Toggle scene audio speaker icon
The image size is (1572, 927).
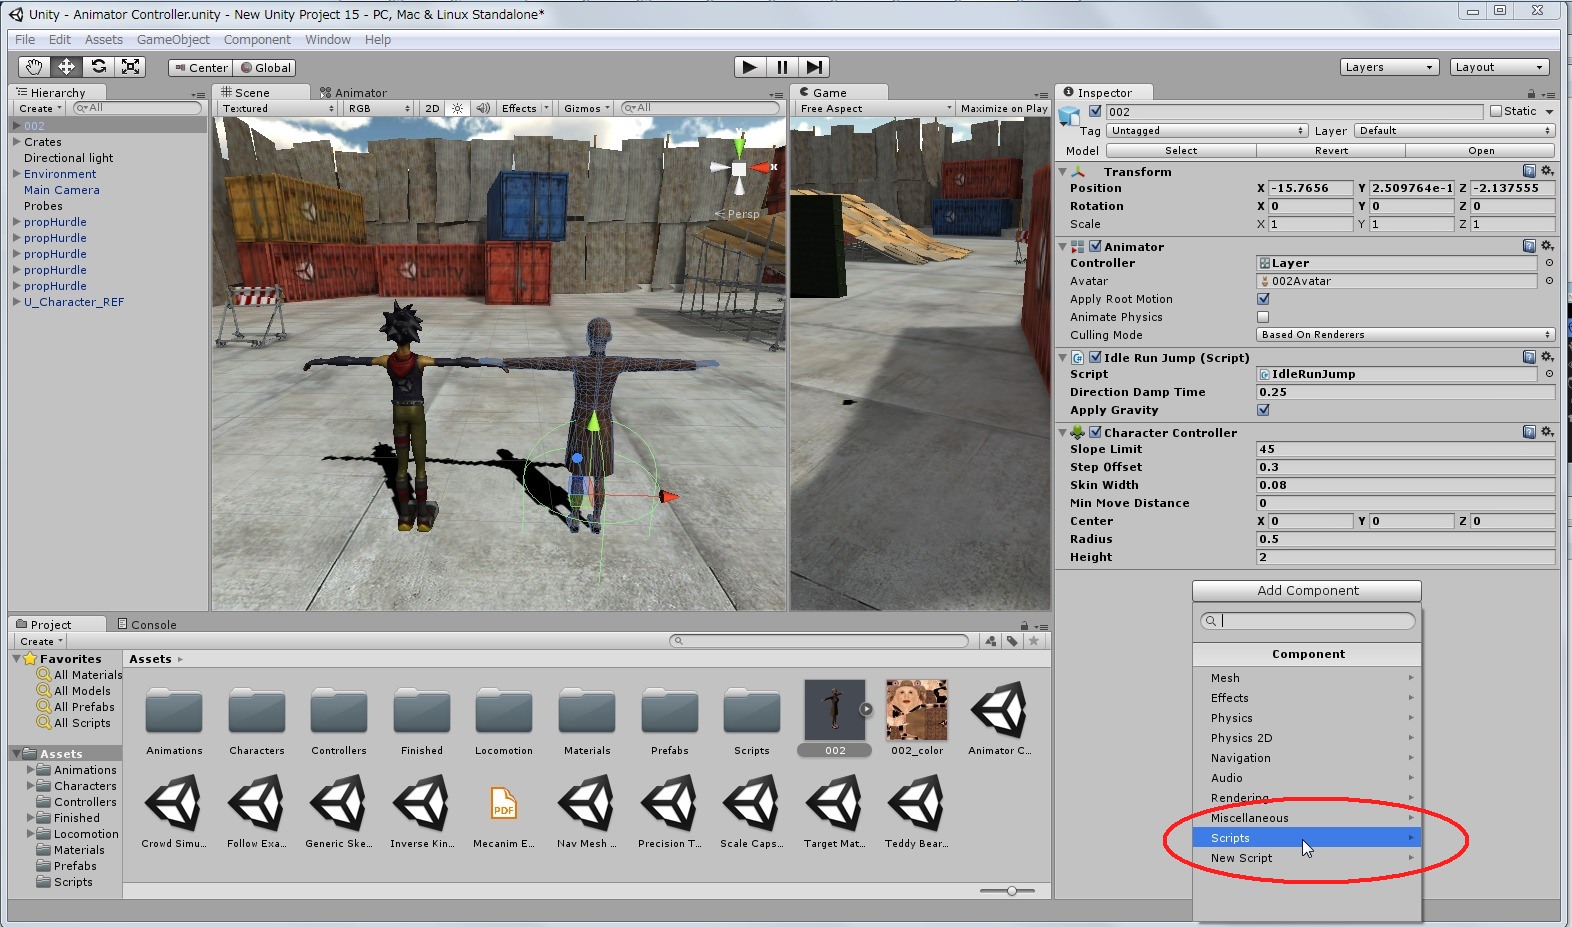[483, 108]
